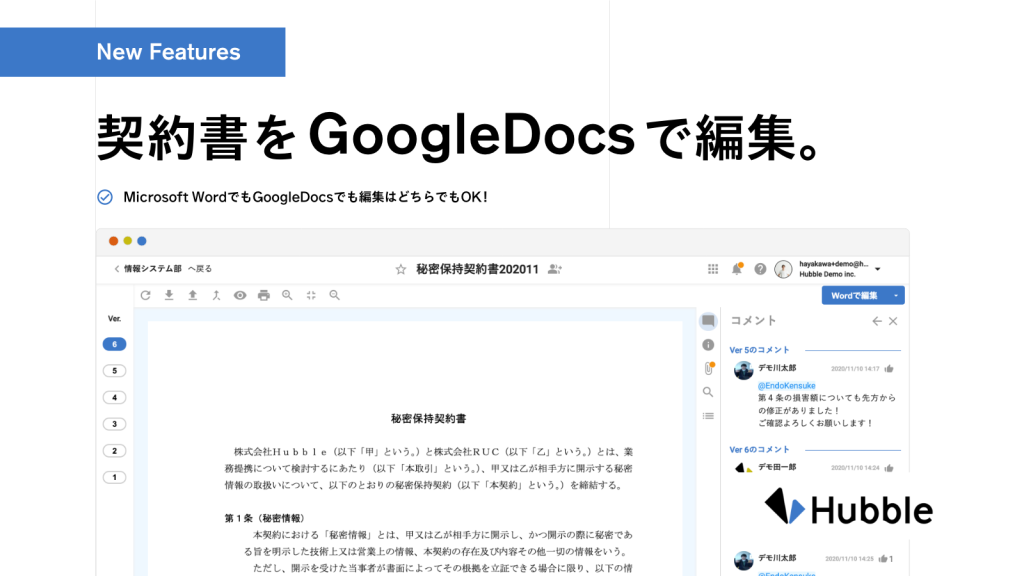The height and width of the screenshot is (576, 1024).
Task: Like デモ川太郎's 14:17 comment
Action: click(x=889, y=368)
